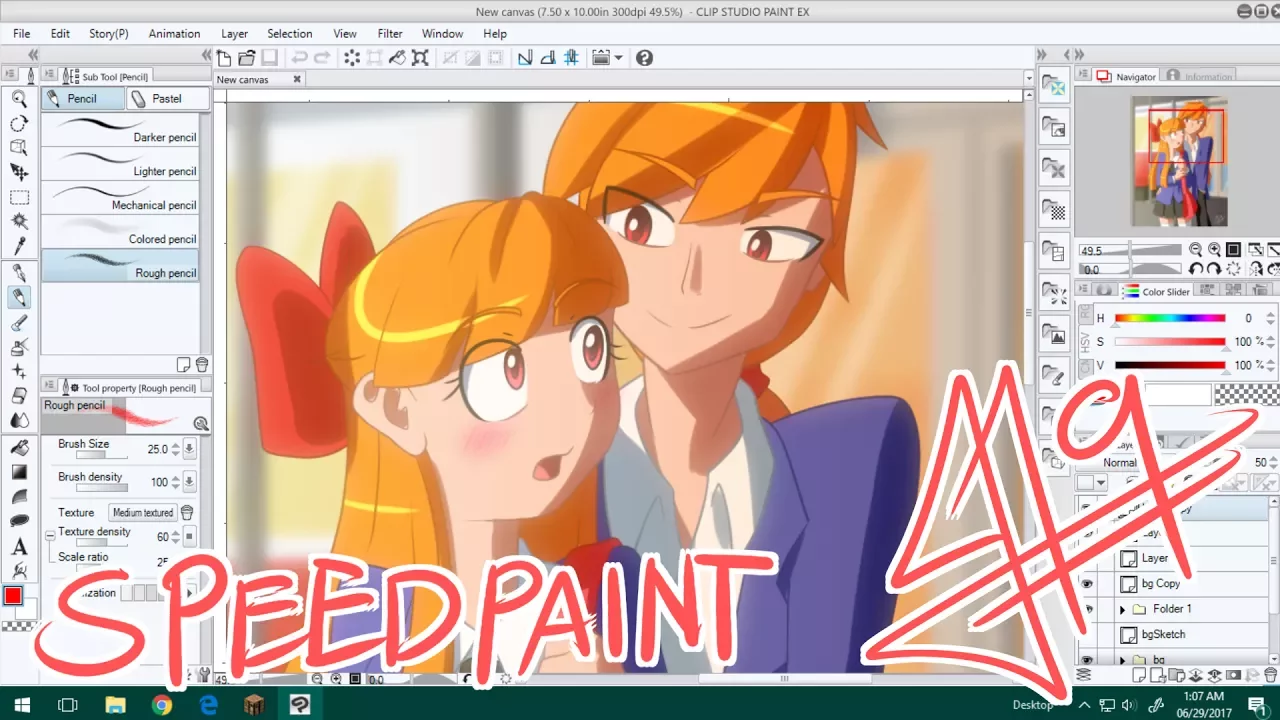Select the Zoom magnifier tool
Image resolution: width=1280 pixels, height=720 pixels.
coord(19,99)
